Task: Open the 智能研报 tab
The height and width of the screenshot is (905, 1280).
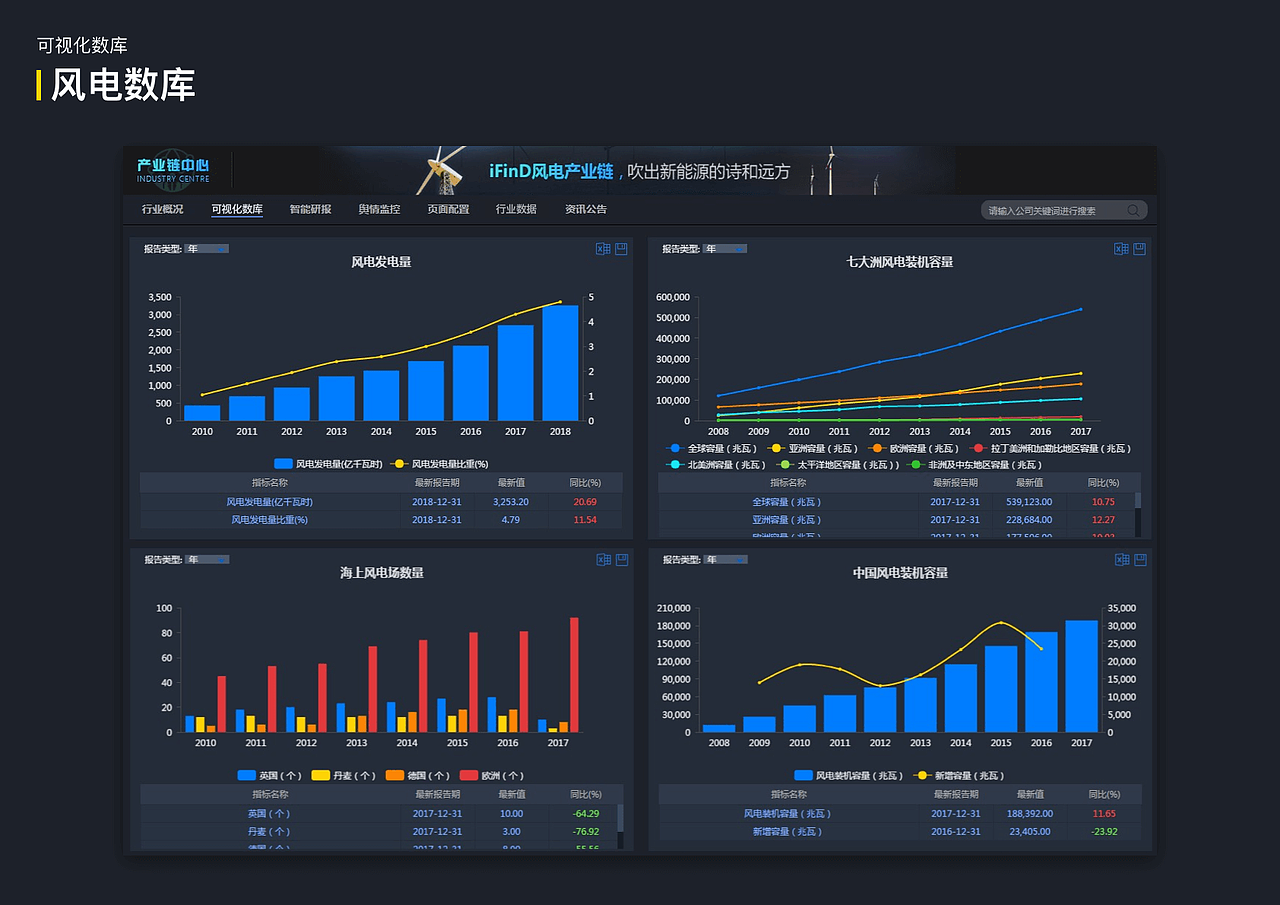Action: (310, 209)
